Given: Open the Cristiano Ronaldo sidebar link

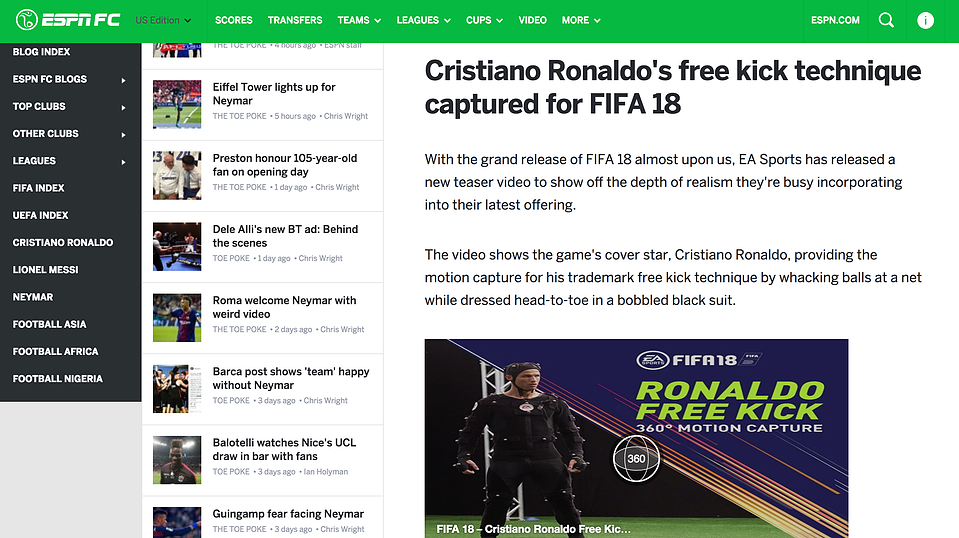Looking at the screenshot, I should click(x=63, y=243).
